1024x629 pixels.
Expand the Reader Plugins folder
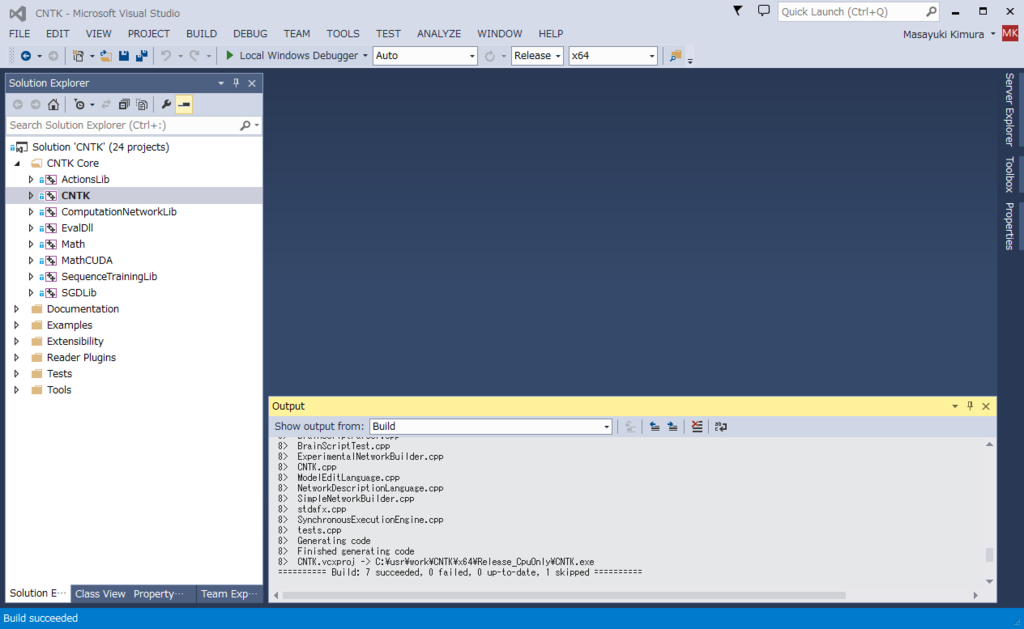(x=17, y=357)
